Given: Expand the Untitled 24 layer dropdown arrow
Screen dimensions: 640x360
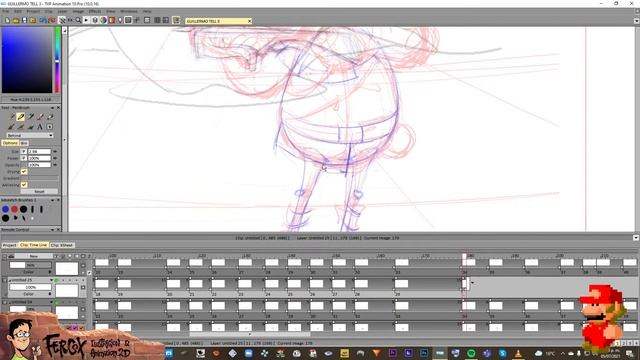Looking at the screenshot, I should pyautogui.click(x=51, y=302).
